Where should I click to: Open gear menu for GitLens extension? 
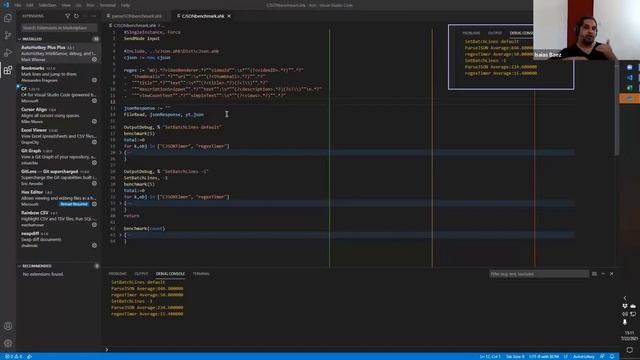94,184
